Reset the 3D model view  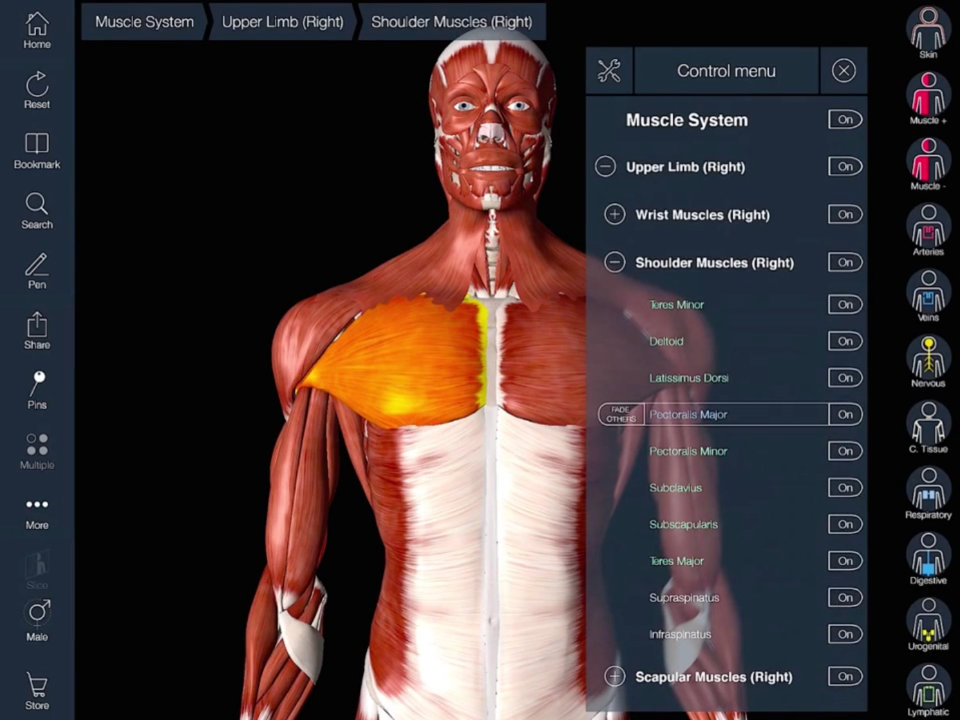click(x=37, y=89)
